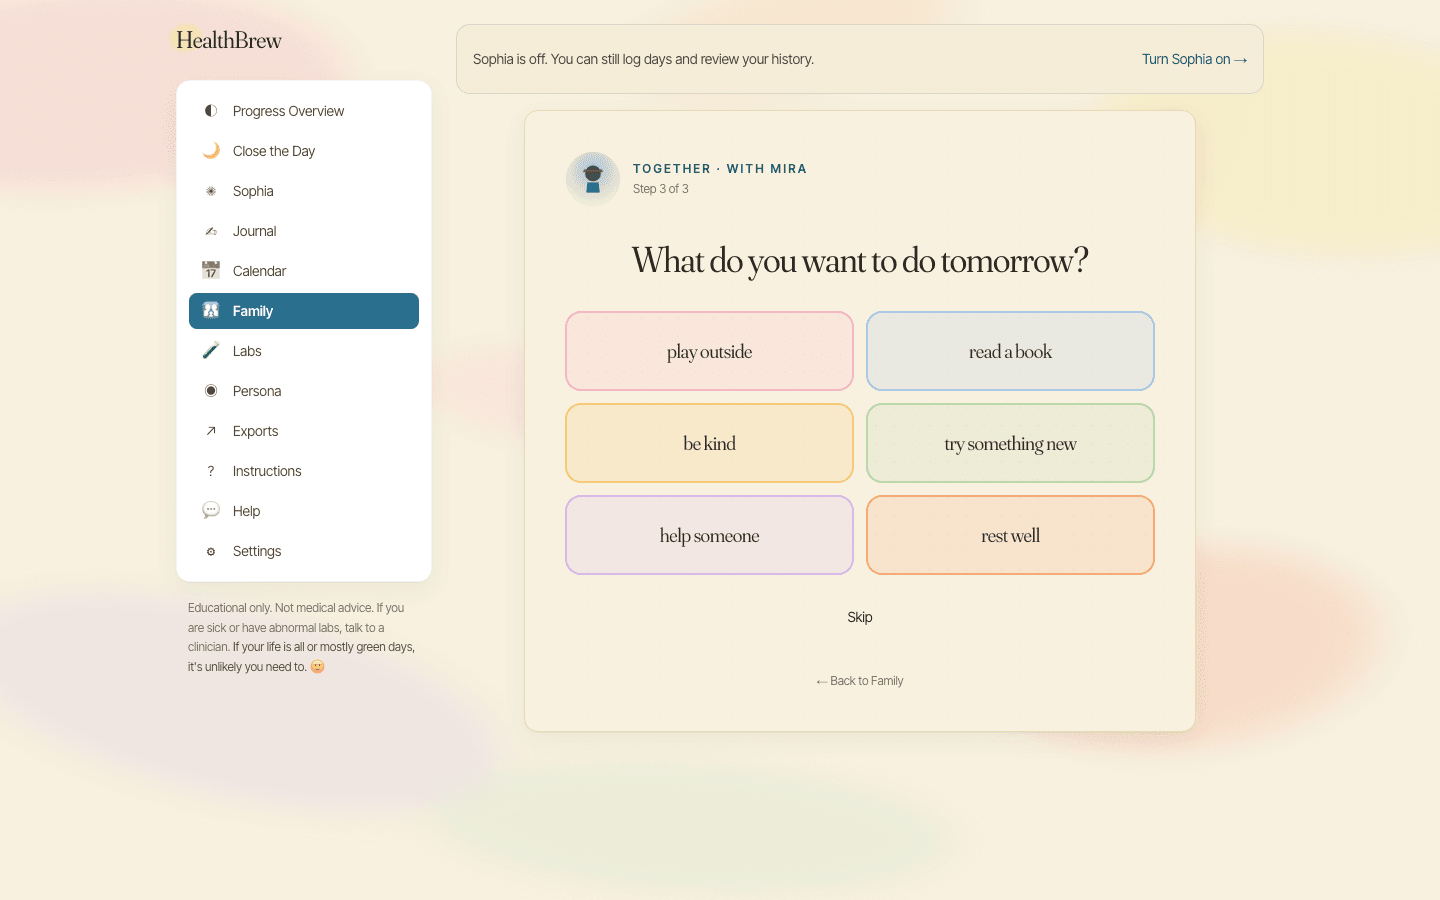Click the Labs test tube icon
Image resolution: width=1440 pixels, height=900 pixels.
tap(211, 351)
